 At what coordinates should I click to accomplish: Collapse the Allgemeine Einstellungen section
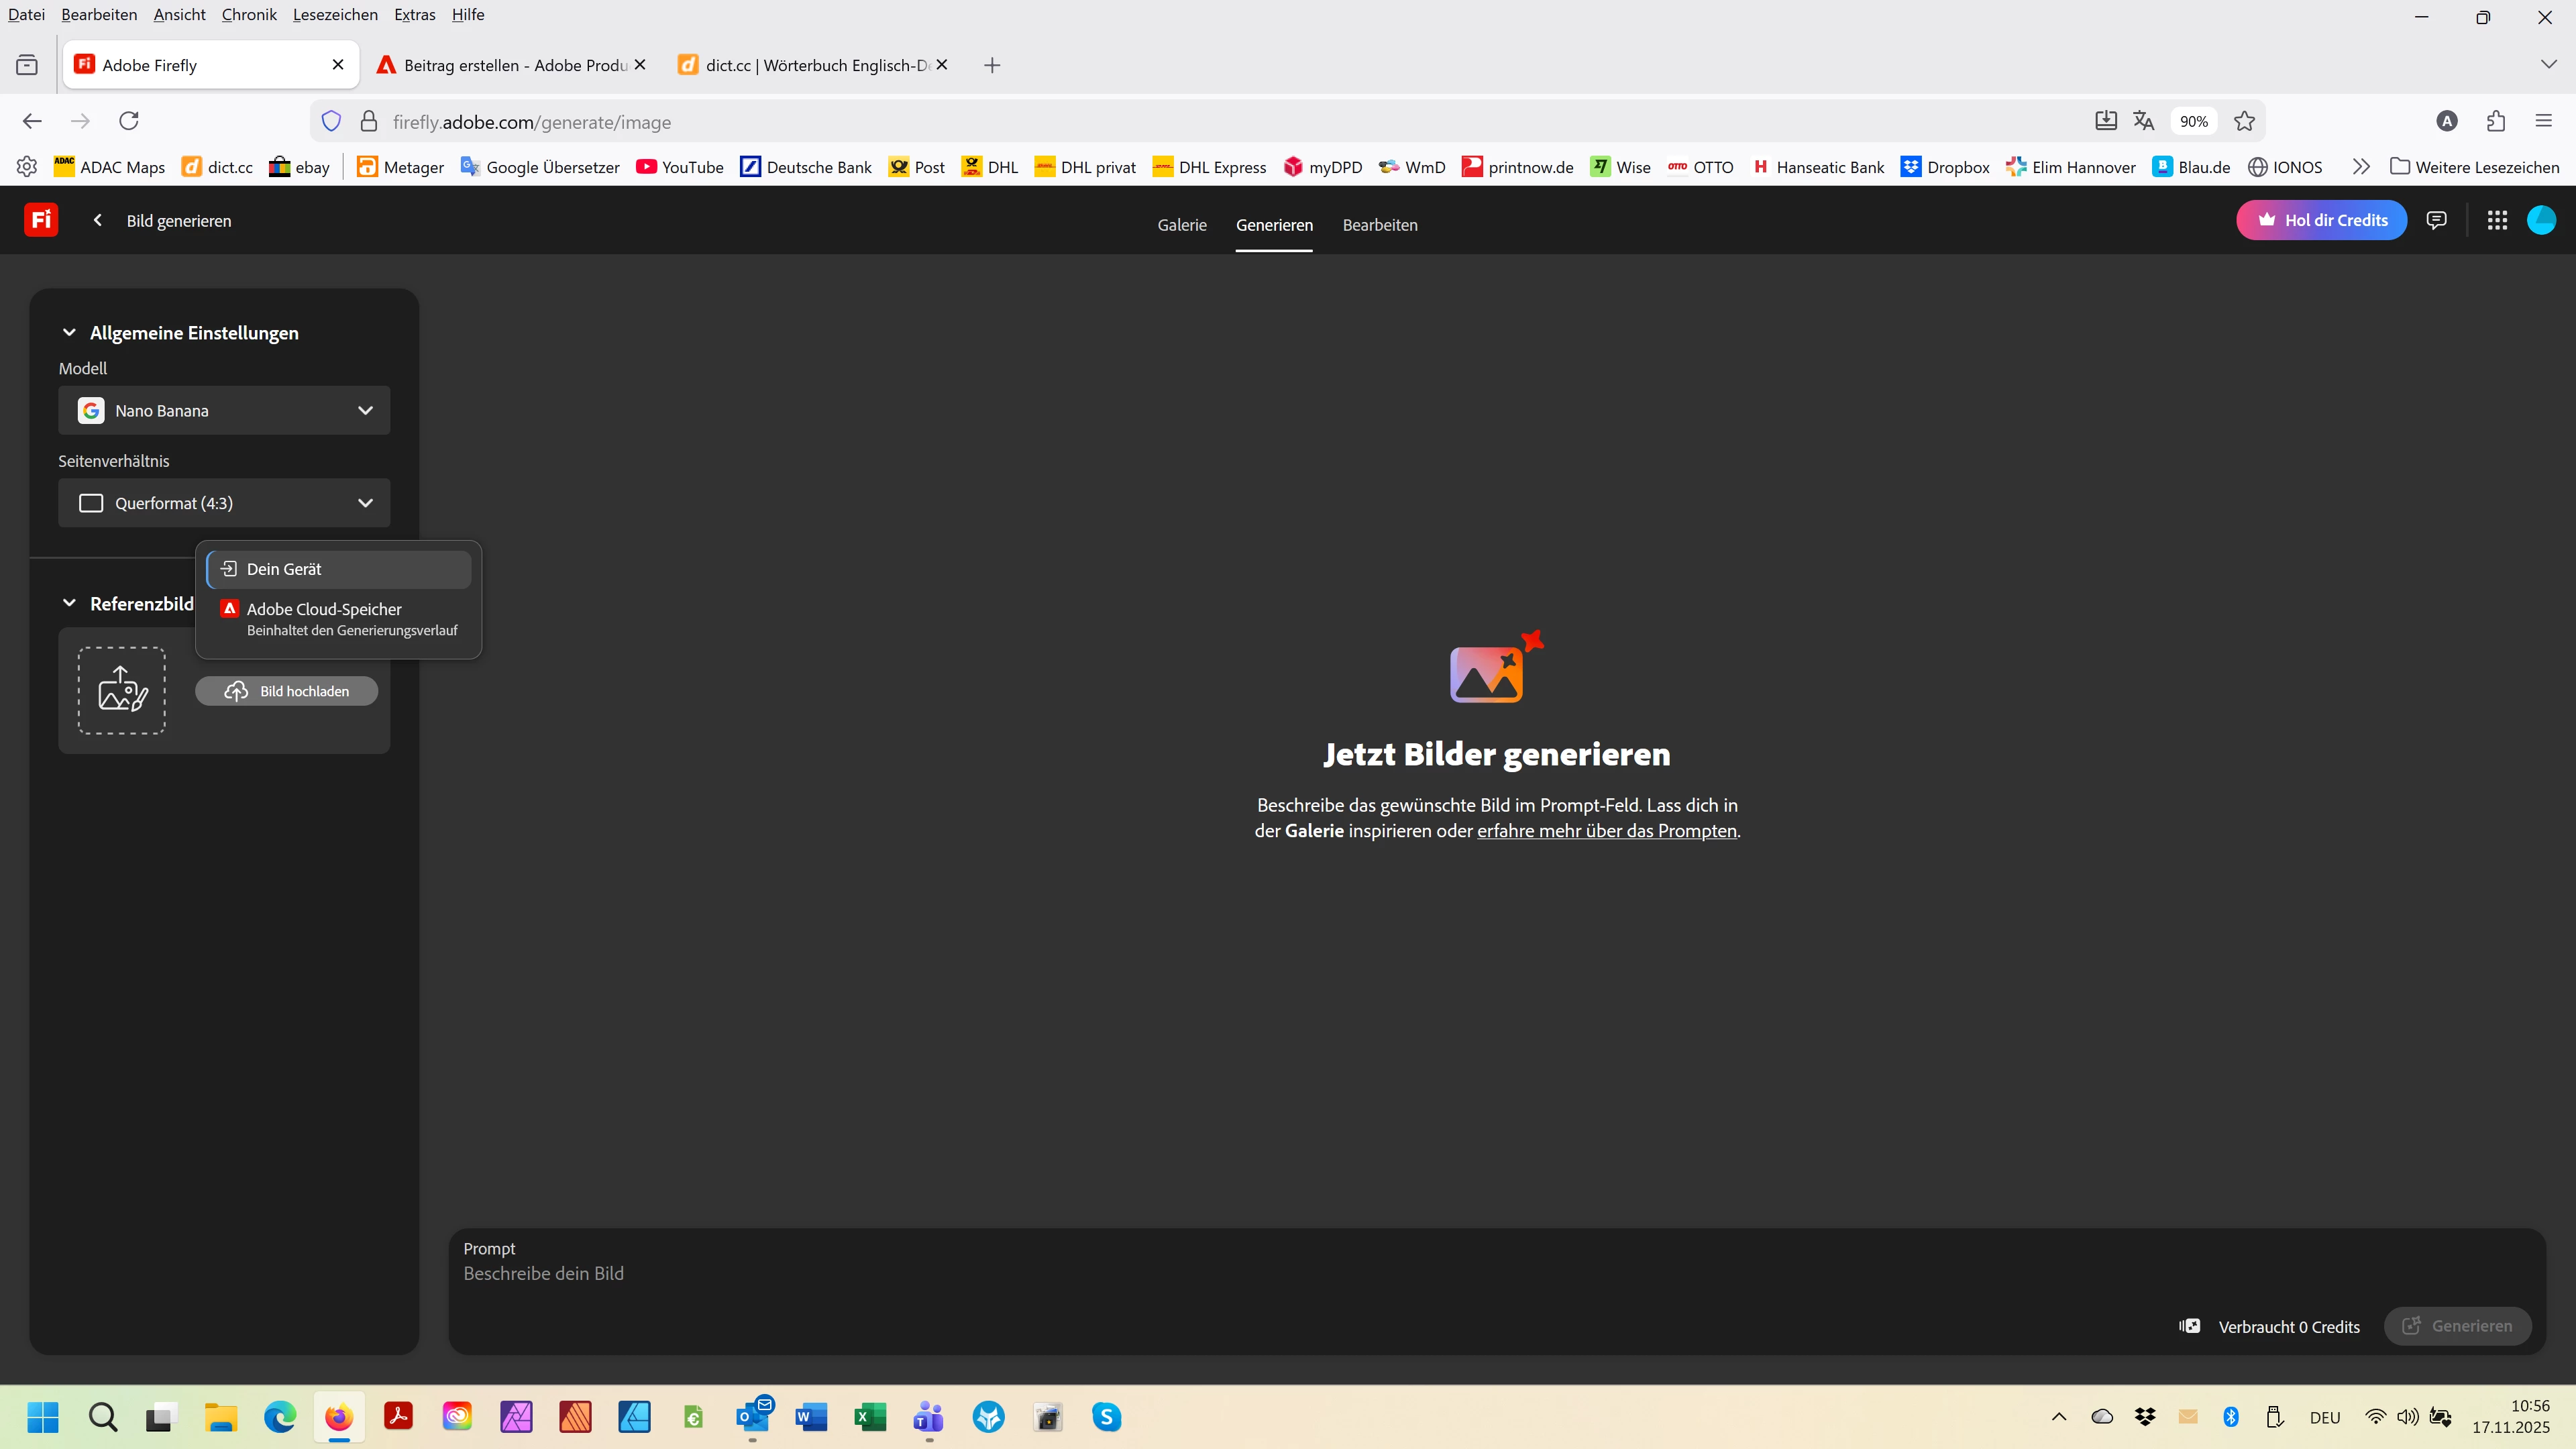(x=69, y=333)
